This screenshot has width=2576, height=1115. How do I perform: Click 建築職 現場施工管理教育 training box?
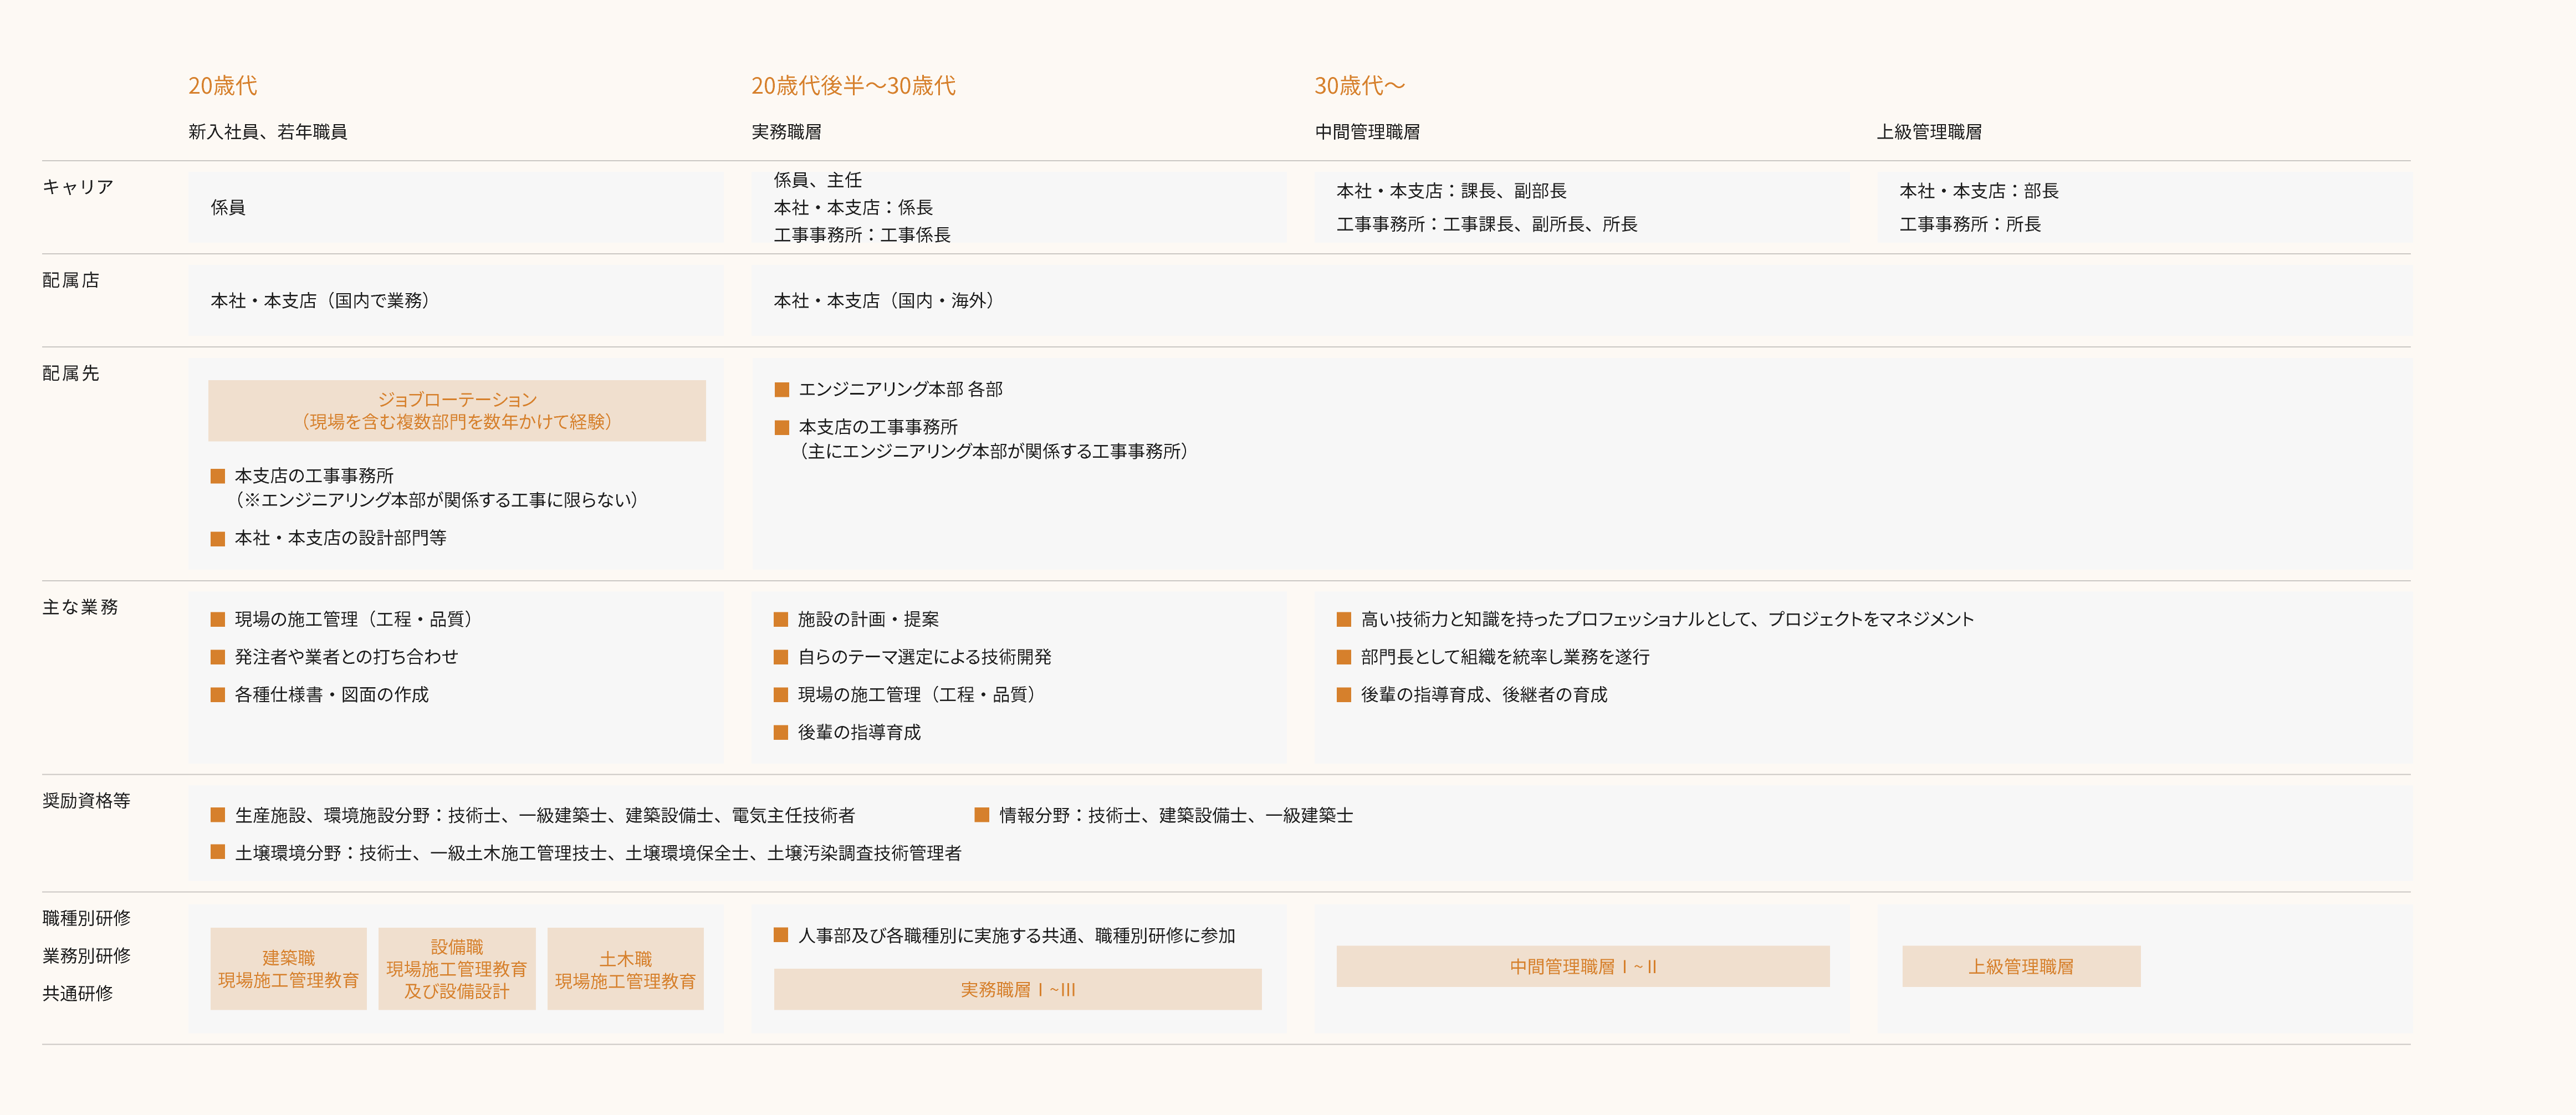coord(288,968)
